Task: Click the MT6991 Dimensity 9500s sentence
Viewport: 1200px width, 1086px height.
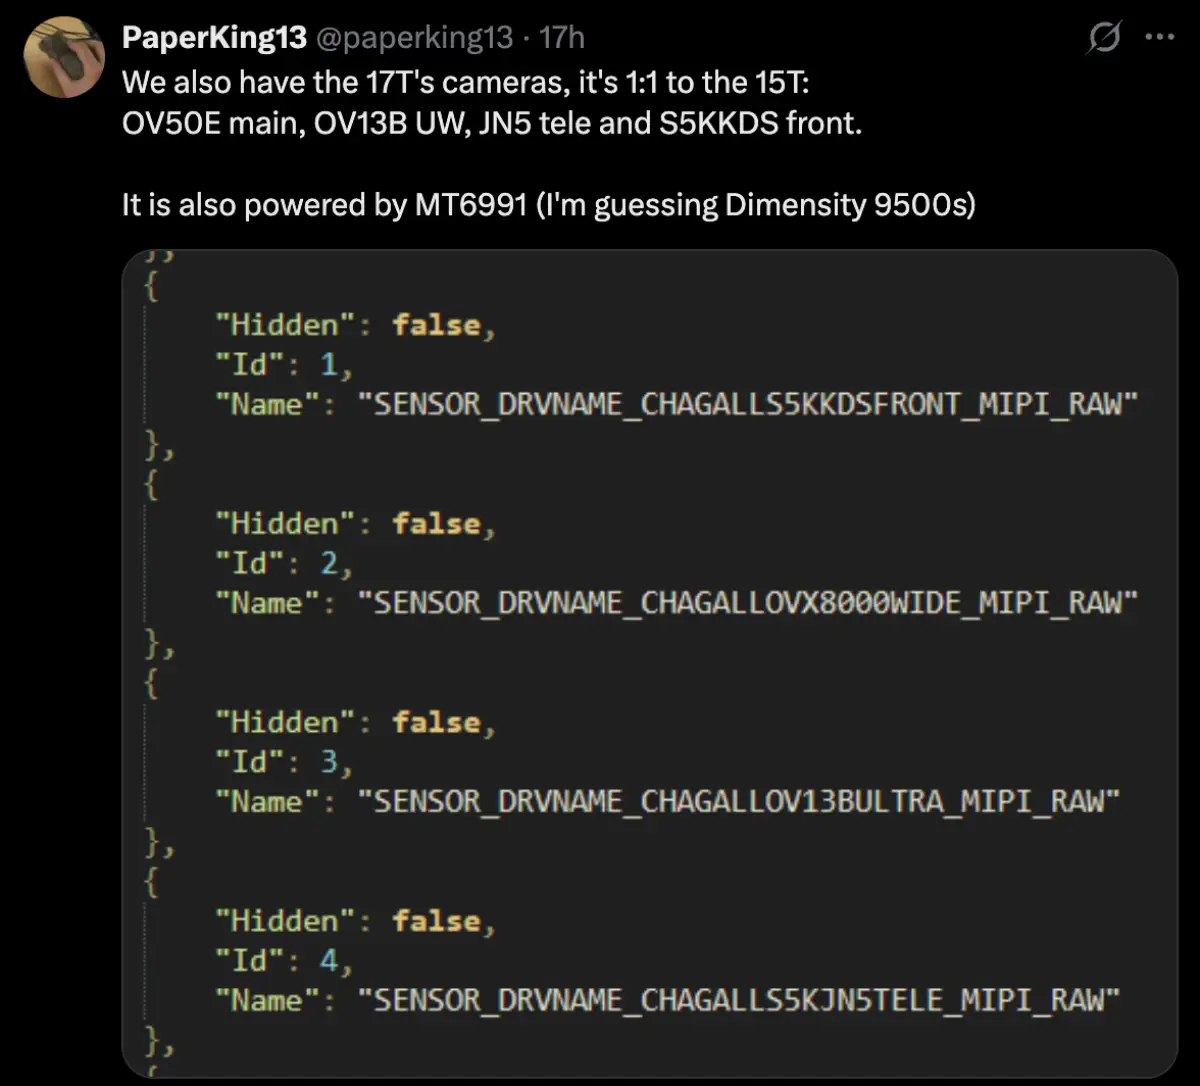Action: pyautogui.click(x=548, y=205)
